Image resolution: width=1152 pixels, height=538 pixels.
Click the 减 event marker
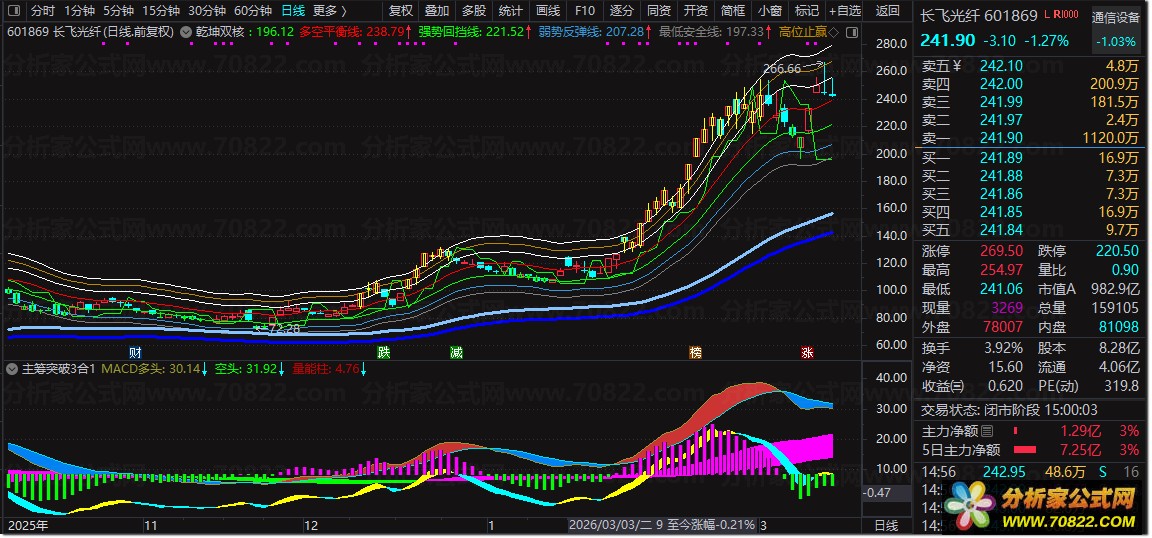pyautogui.click(x=456, y=352)
